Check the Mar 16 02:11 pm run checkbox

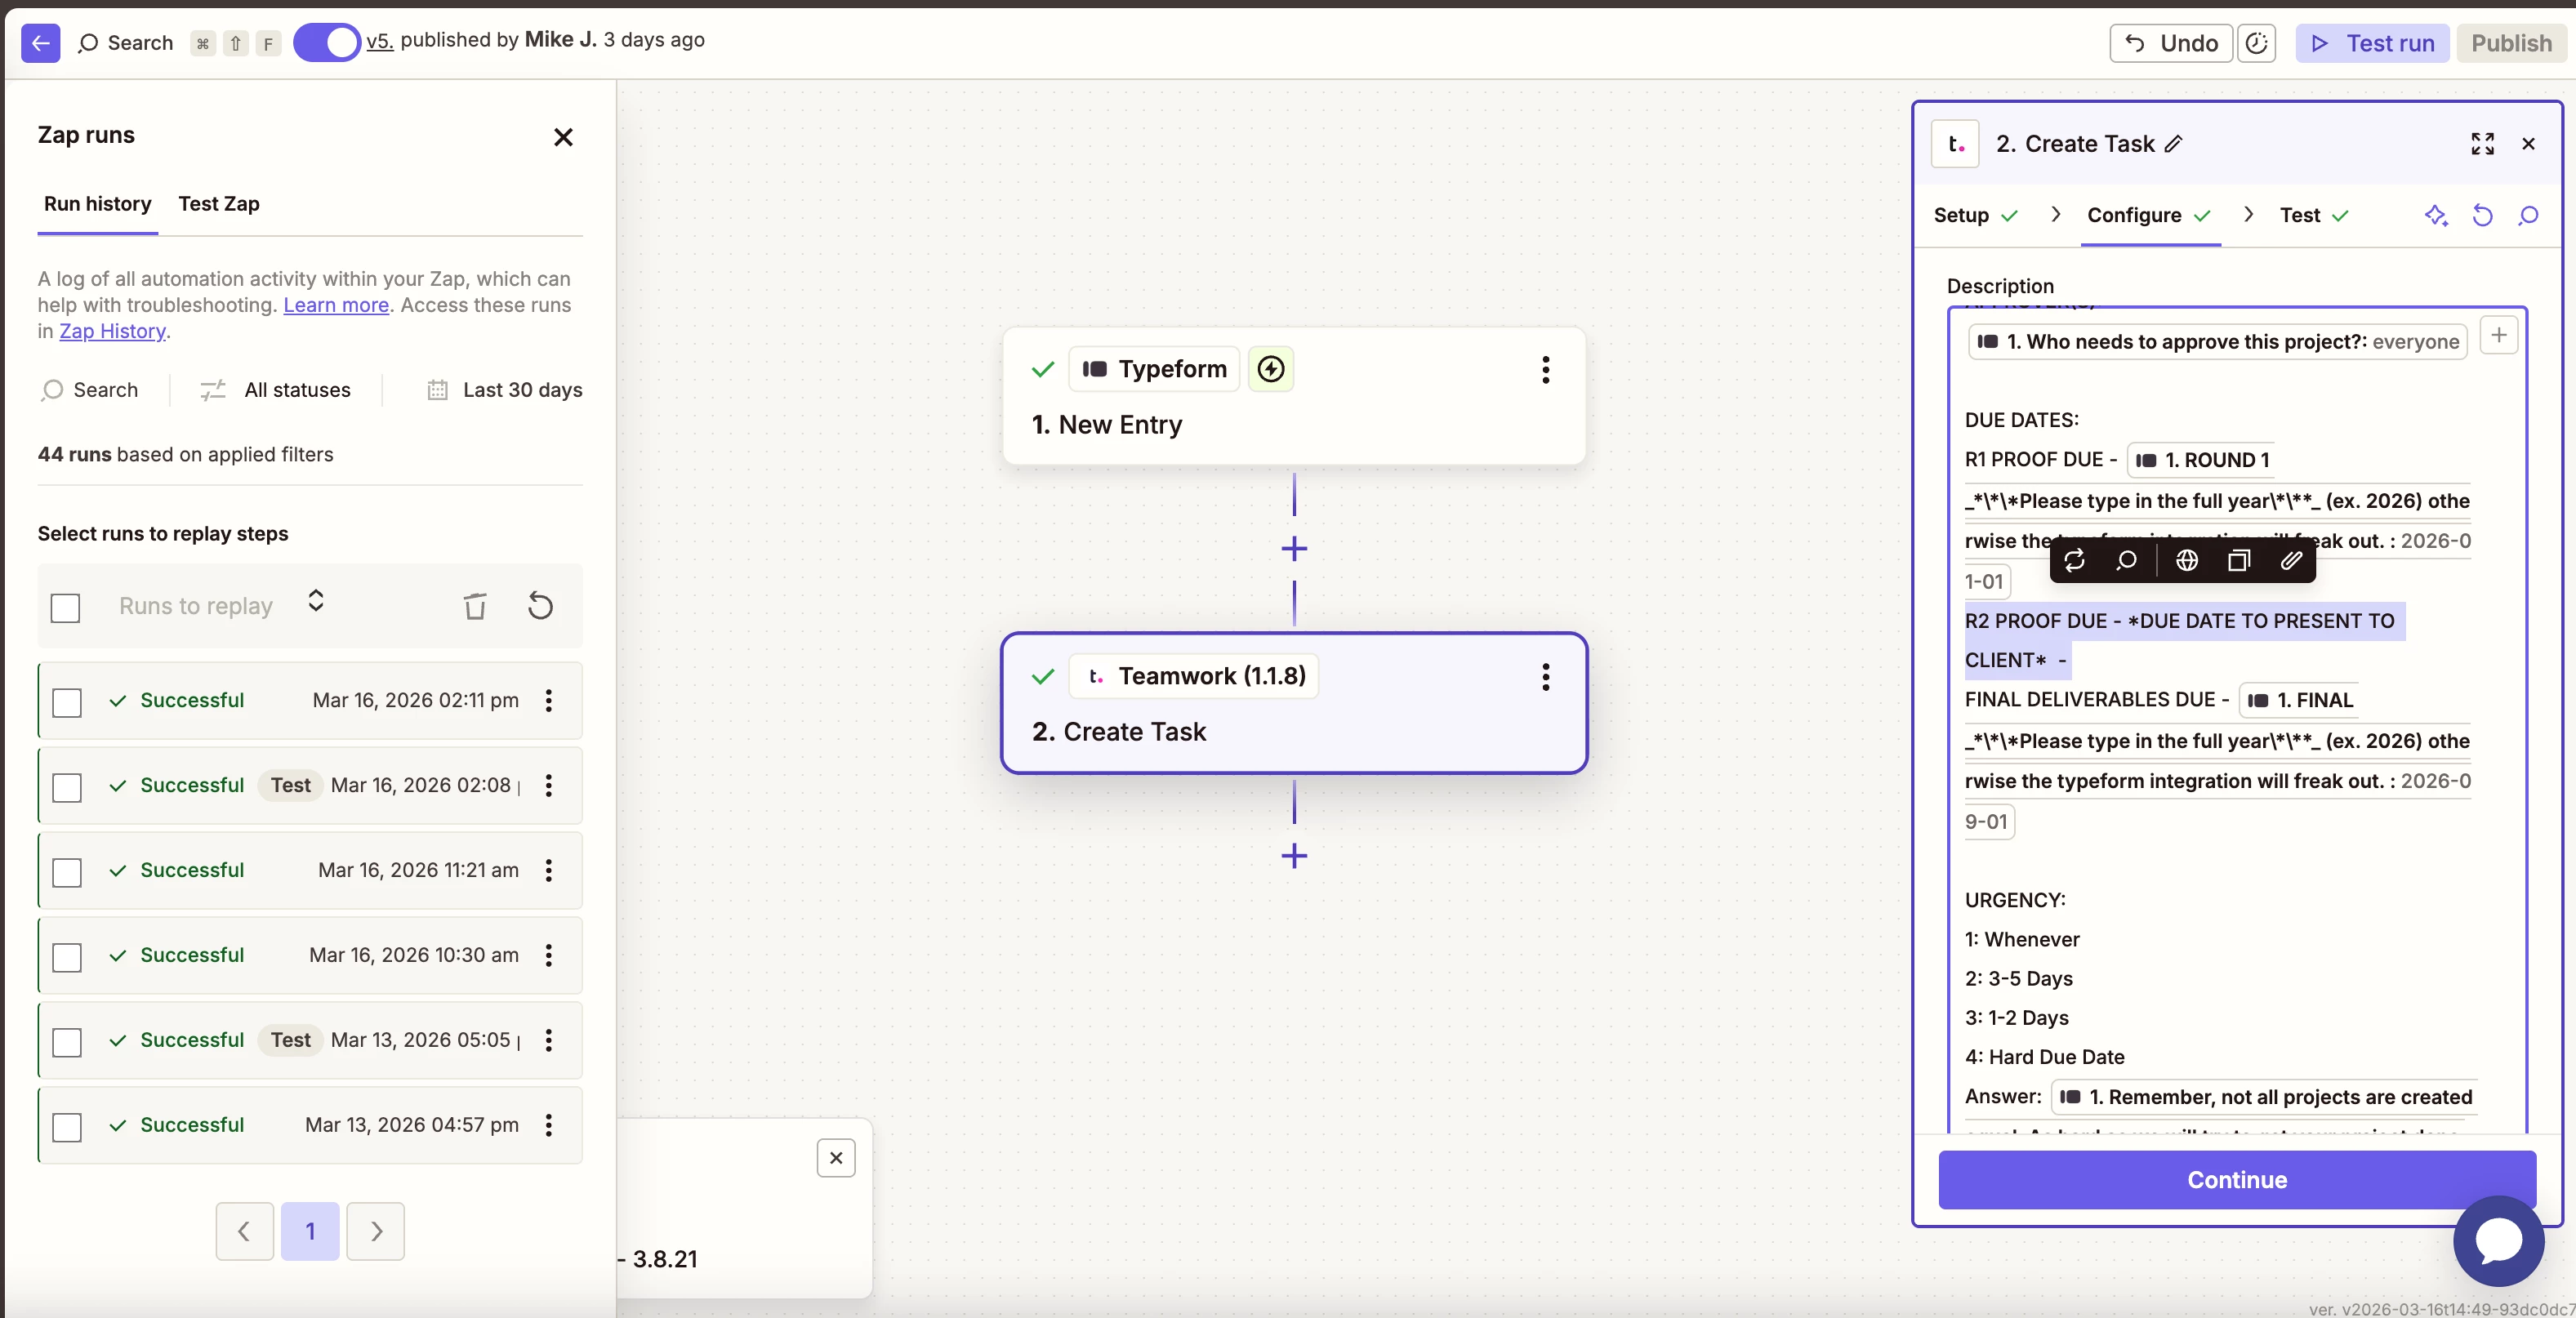67,702
